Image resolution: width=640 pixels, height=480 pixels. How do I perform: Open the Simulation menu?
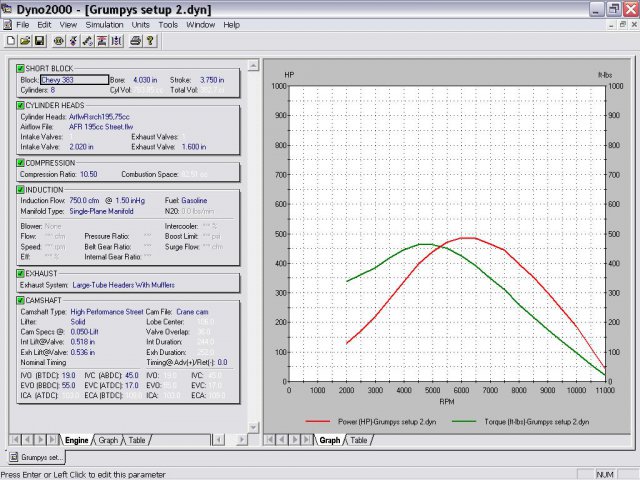[104, 24]
